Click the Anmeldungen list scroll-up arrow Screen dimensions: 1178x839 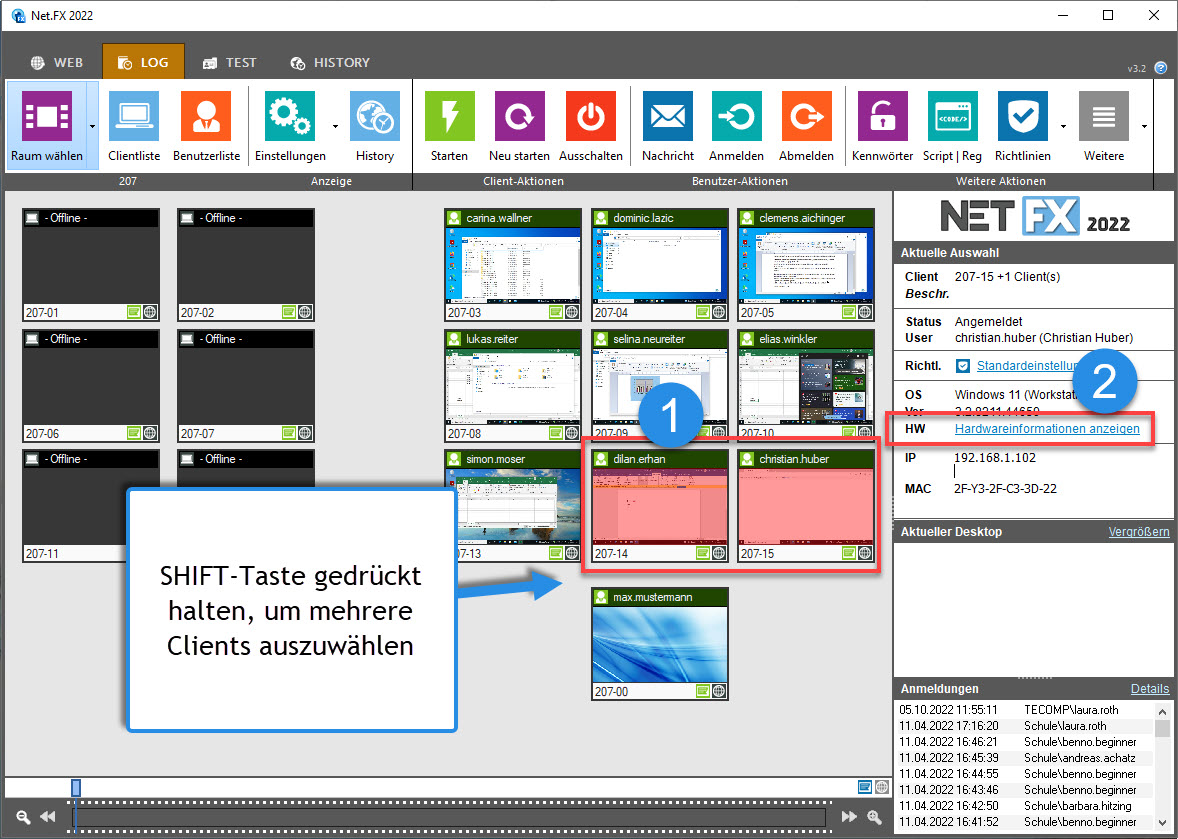click(x=1161, y=711)
